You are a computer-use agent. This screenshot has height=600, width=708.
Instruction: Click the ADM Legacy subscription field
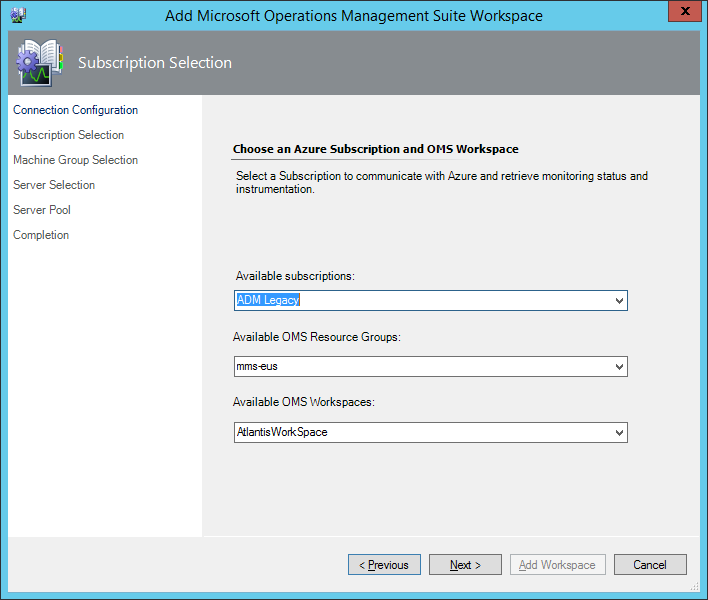(431, 301)
